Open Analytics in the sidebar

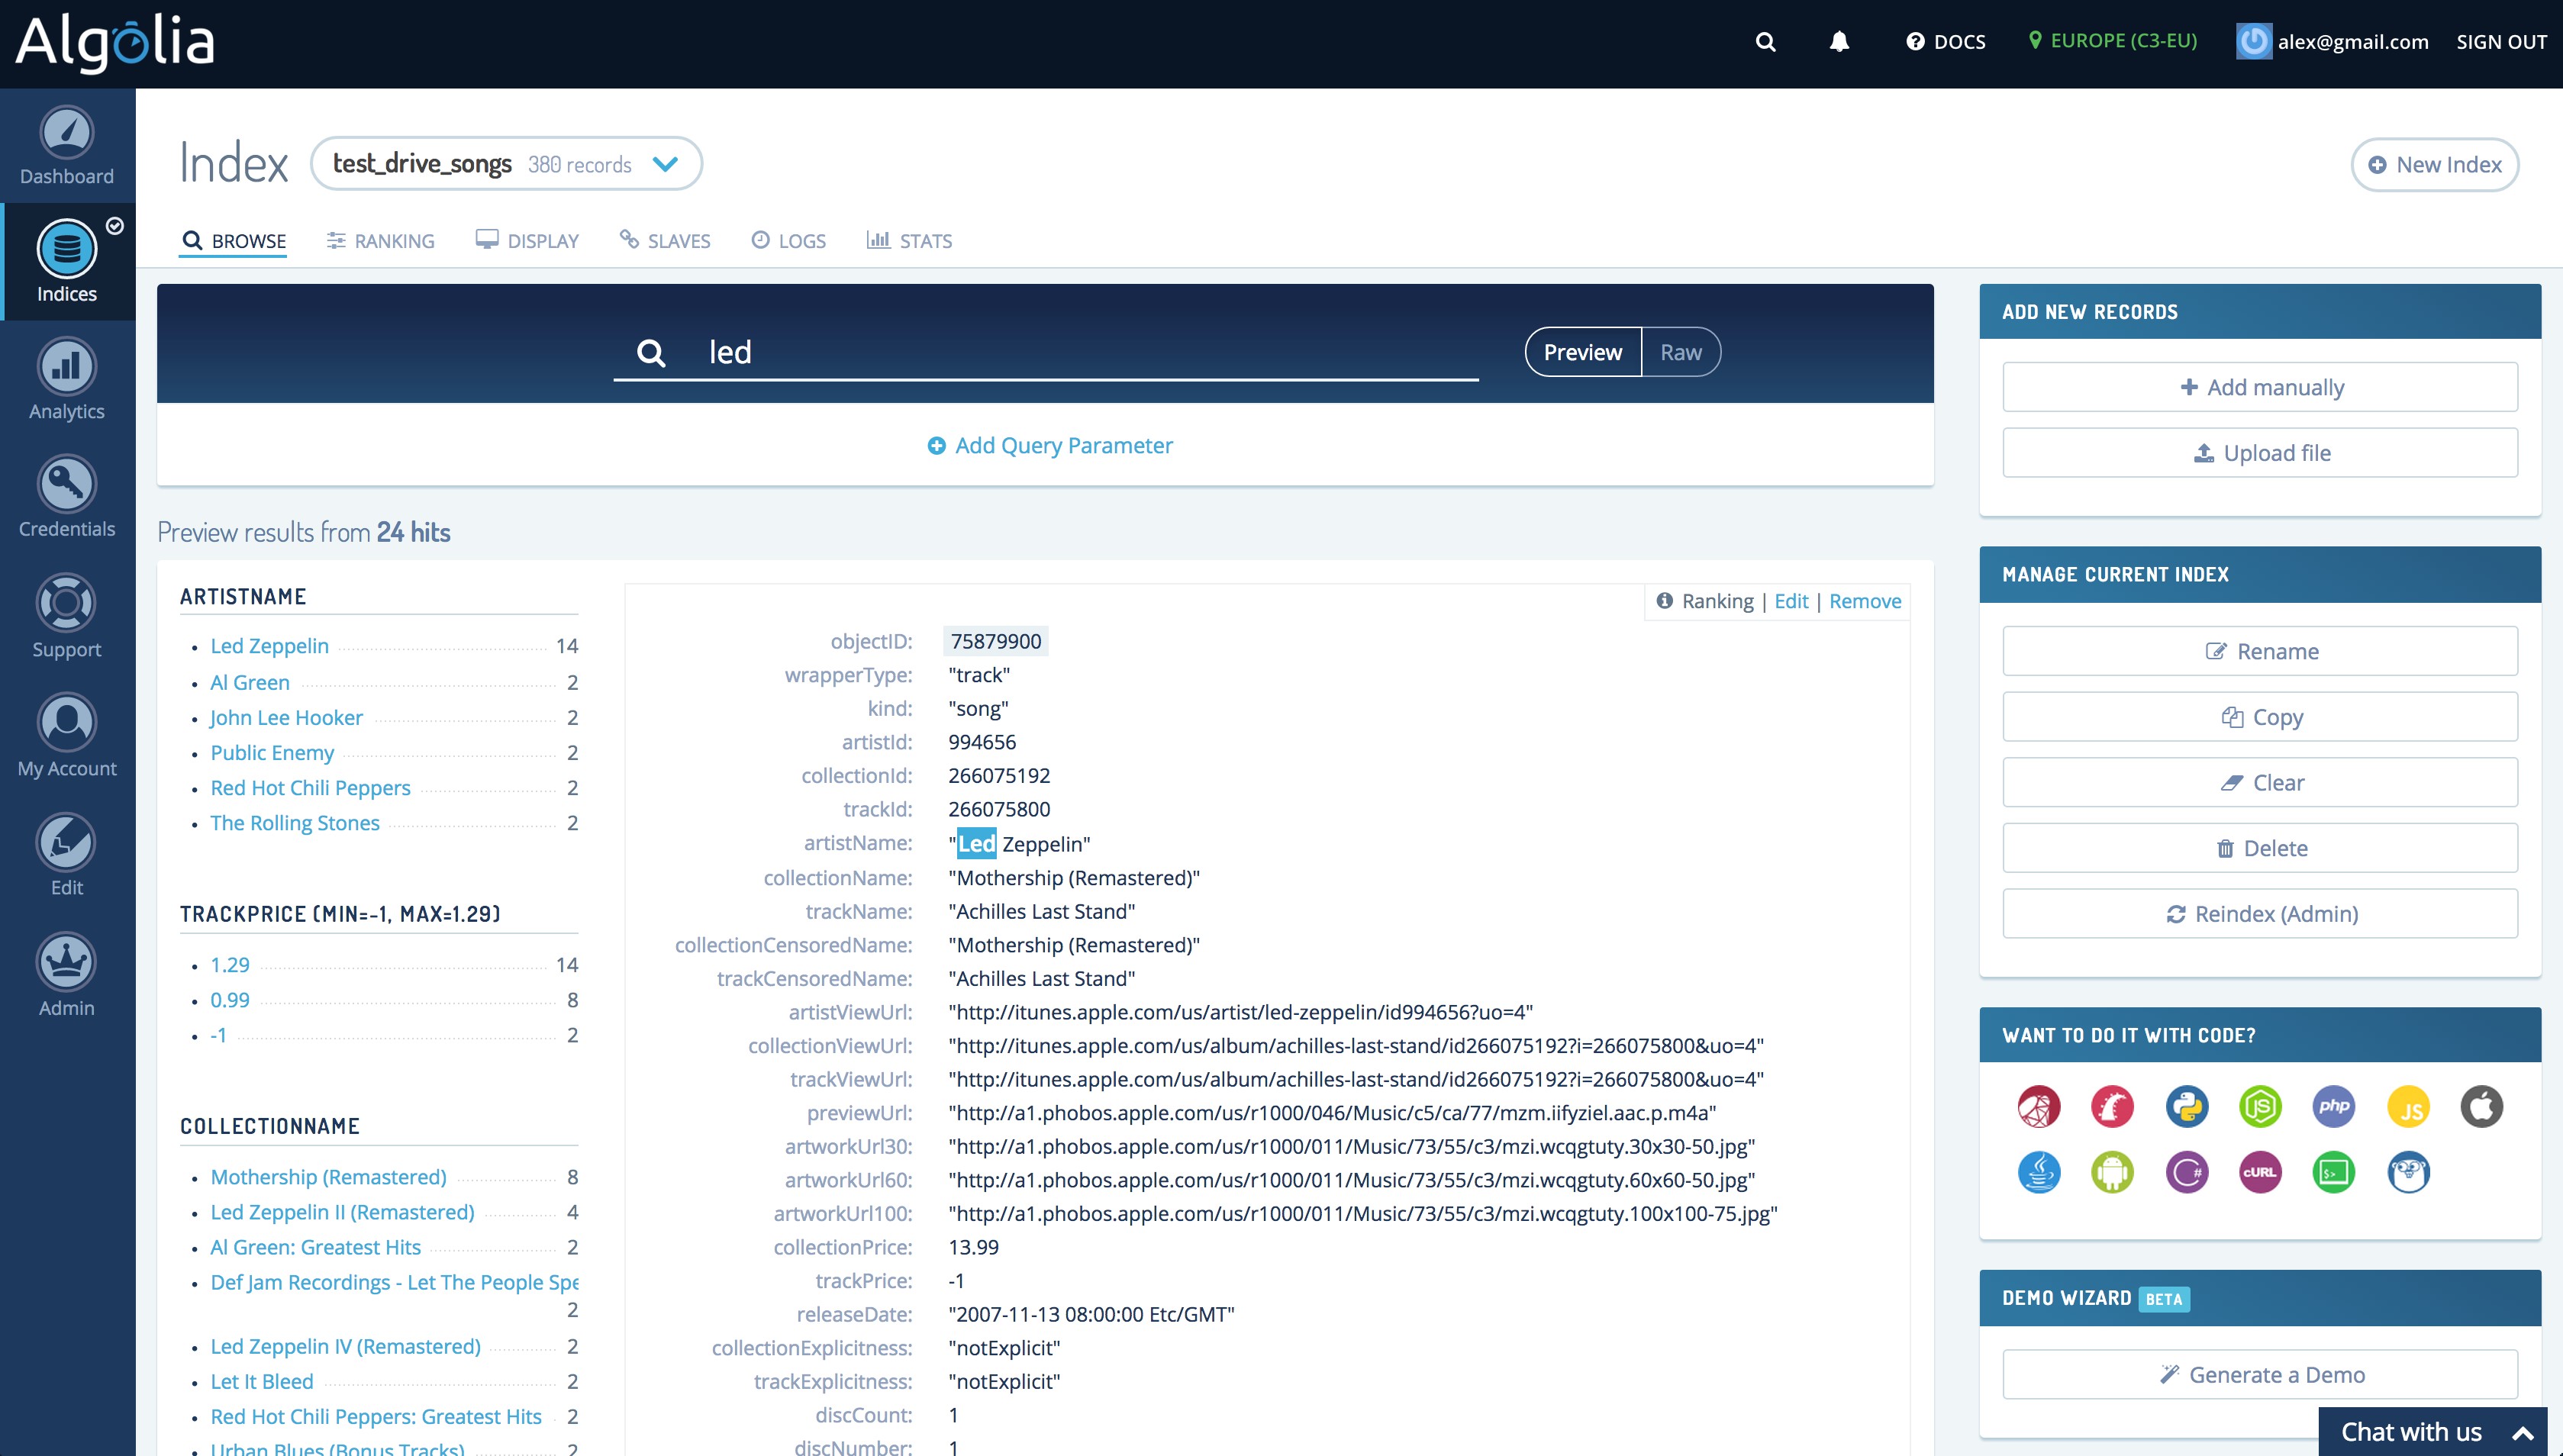tap(67, 380)
